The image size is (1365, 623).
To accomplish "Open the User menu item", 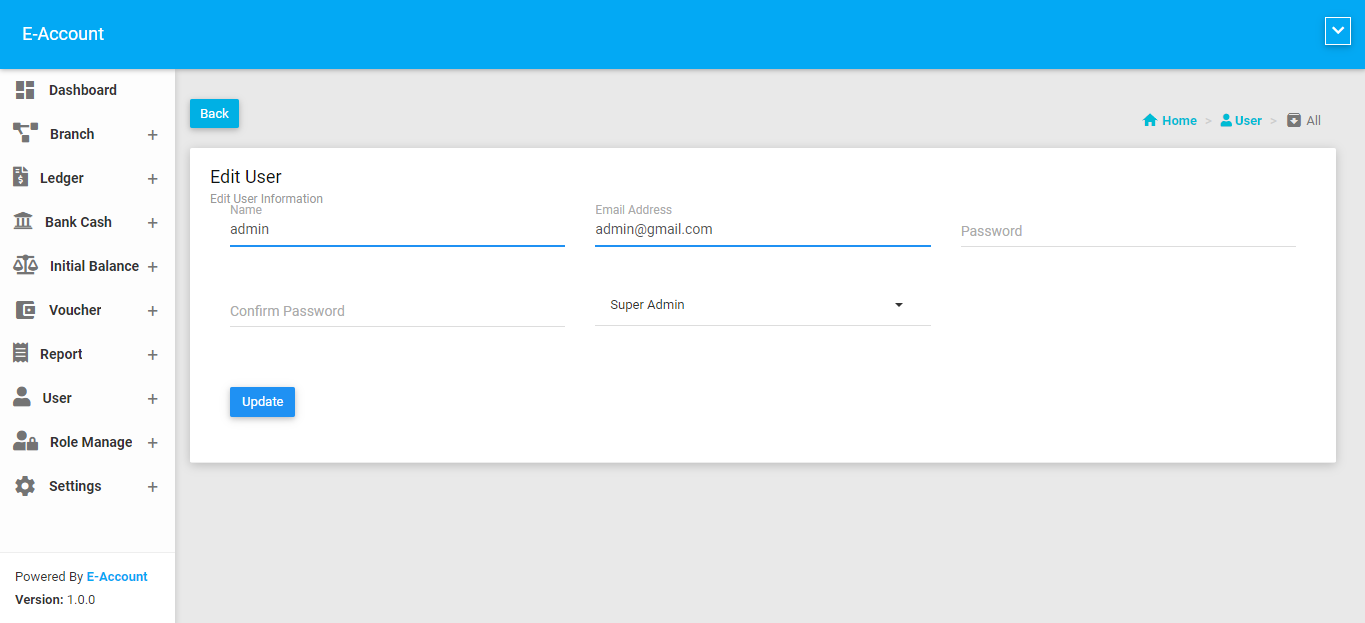I will tap(57, 398).
